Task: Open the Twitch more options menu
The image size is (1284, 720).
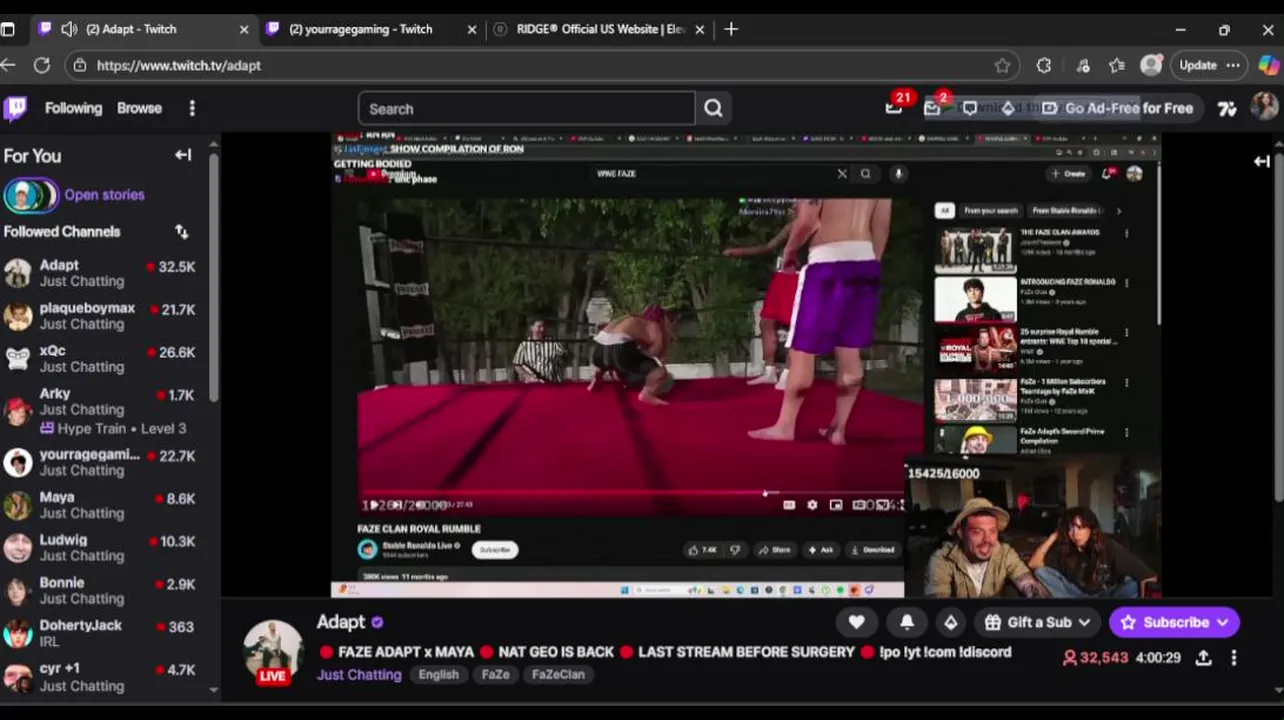Action: pos(192,108)
